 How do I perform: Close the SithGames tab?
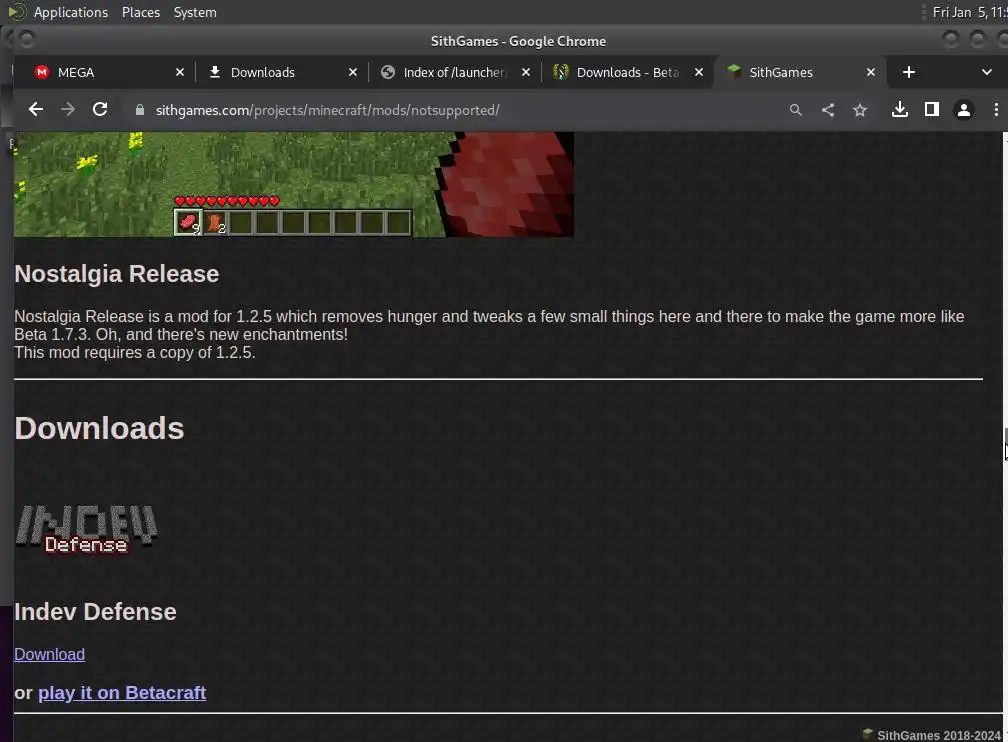click(871, 73)
